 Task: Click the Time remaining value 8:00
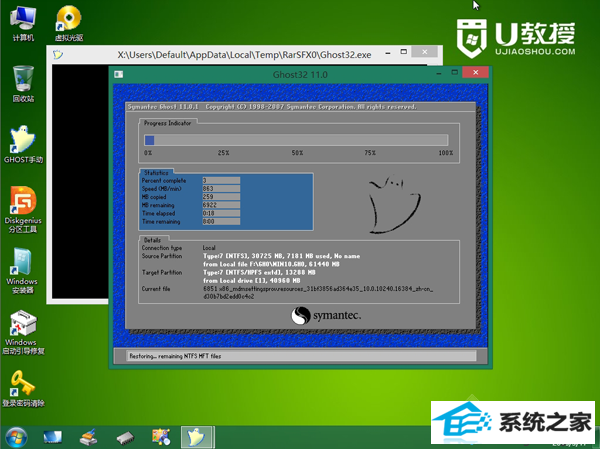pyautogui.click(x=221, y=221)
